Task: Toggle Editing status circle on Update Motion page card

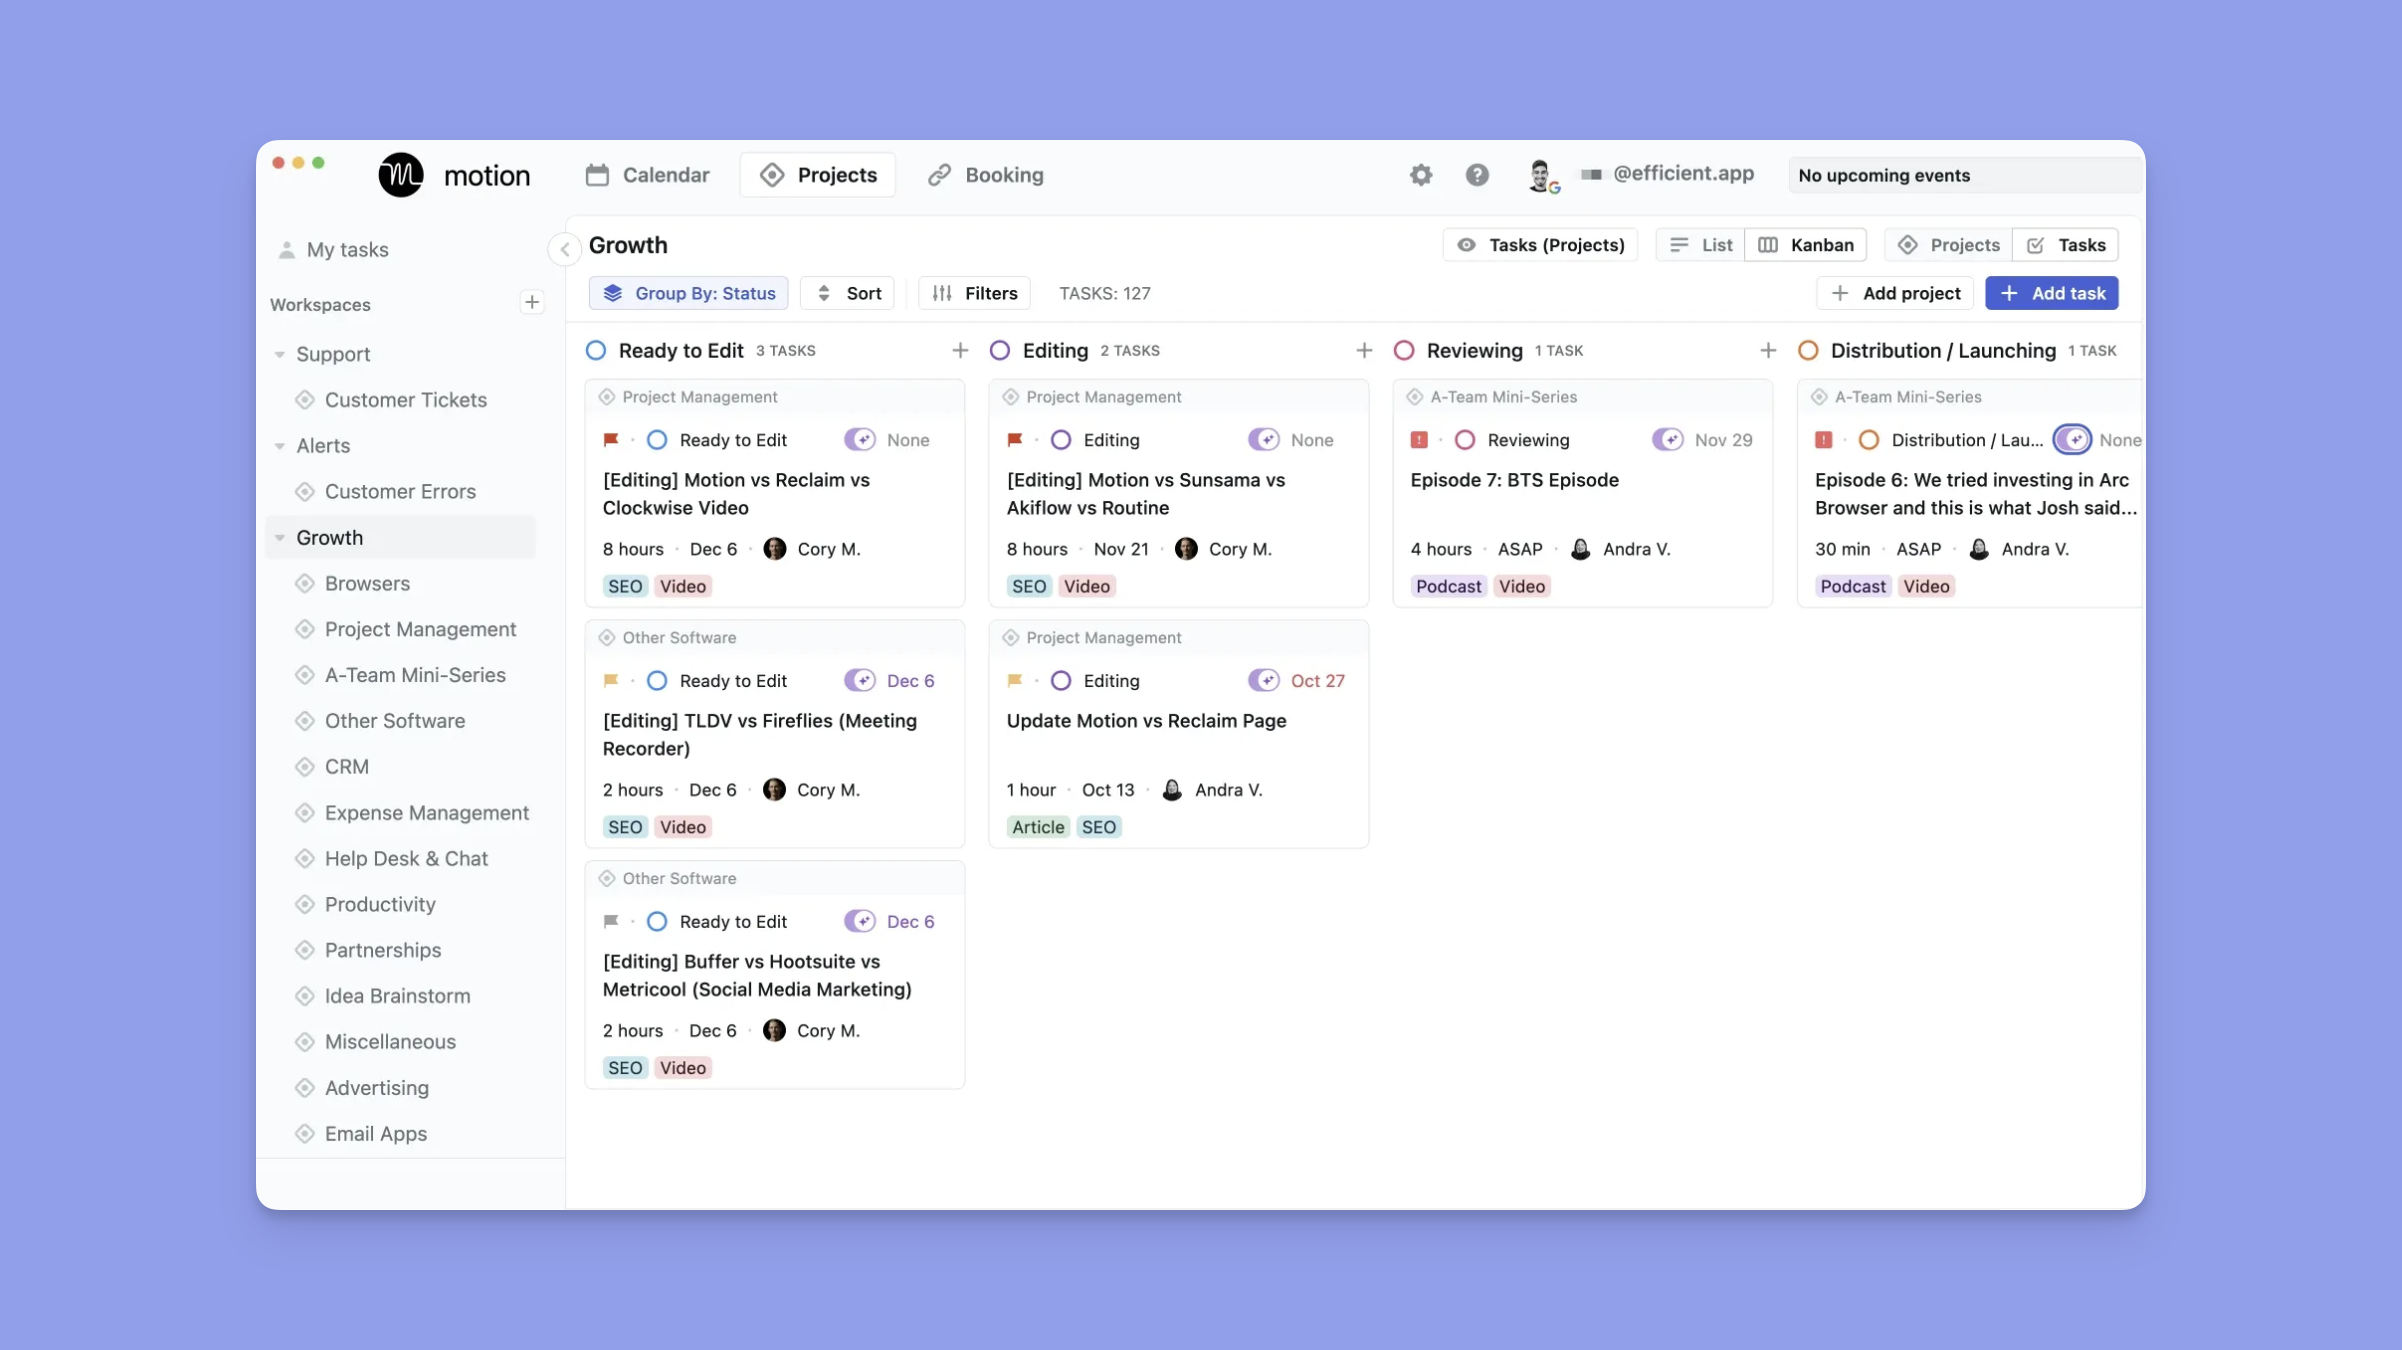Action: click(x=1061, y=681)
